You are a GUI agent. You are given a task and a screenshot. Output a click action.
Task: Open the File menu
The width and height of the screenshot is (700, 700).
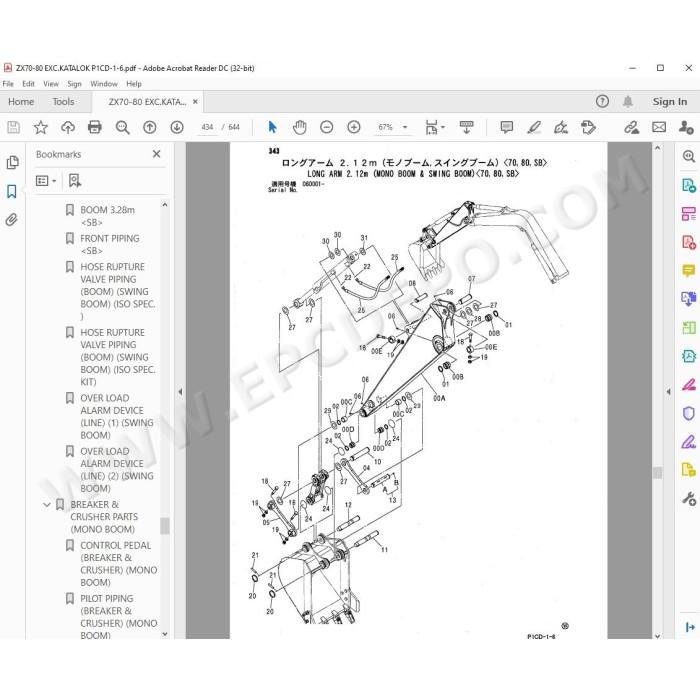pyautogui.click(x=8, y=84)
